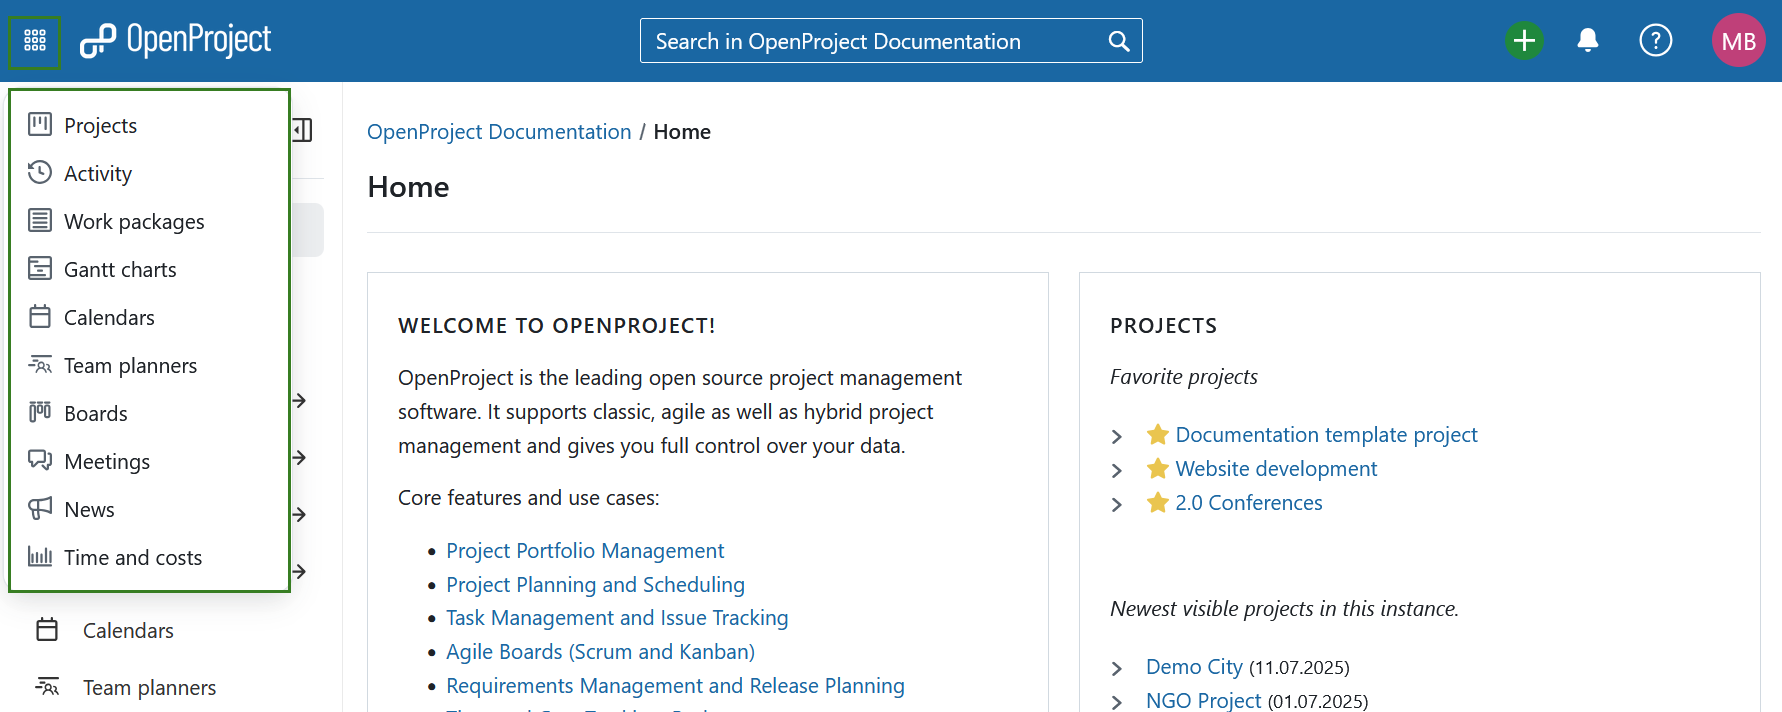Click the Team planners icon in modules menu
Viewport: 1782px width, 712px height.
(40, 364)
